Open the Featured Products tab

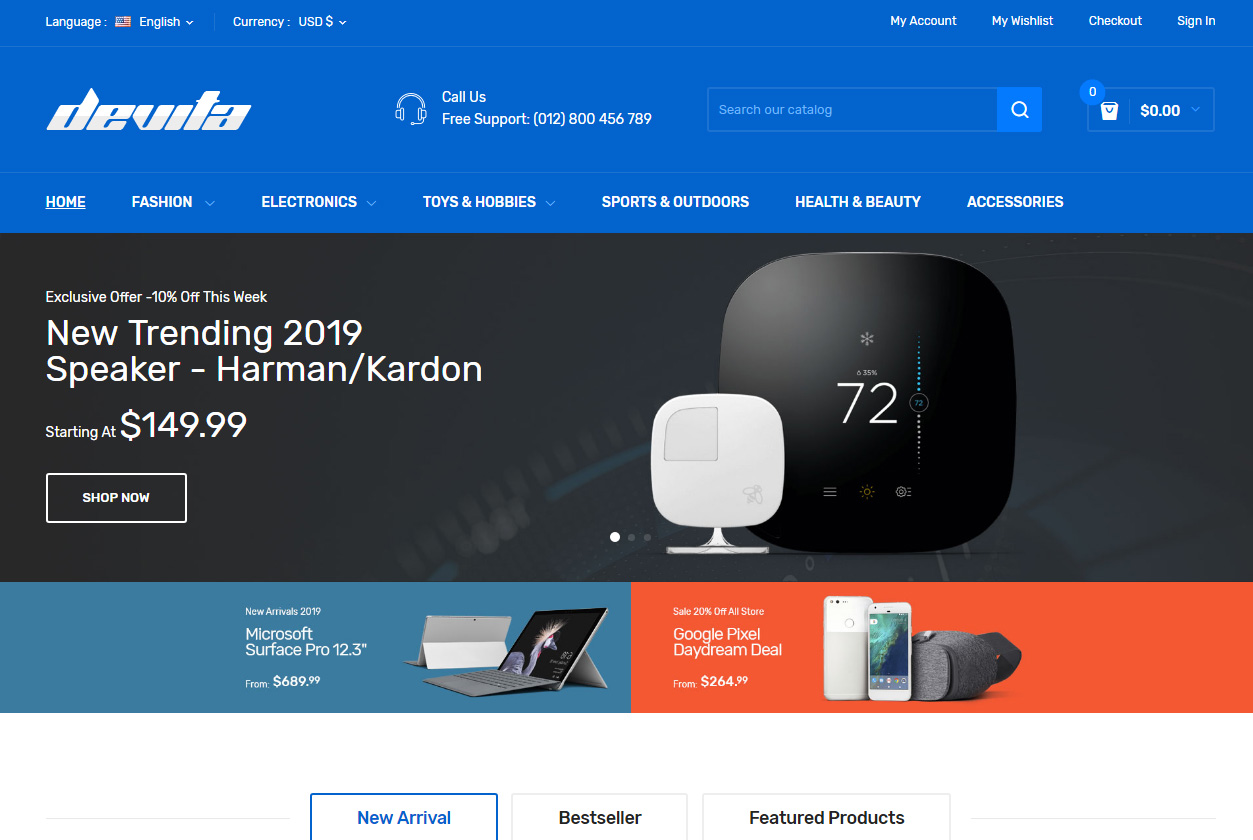826,817
